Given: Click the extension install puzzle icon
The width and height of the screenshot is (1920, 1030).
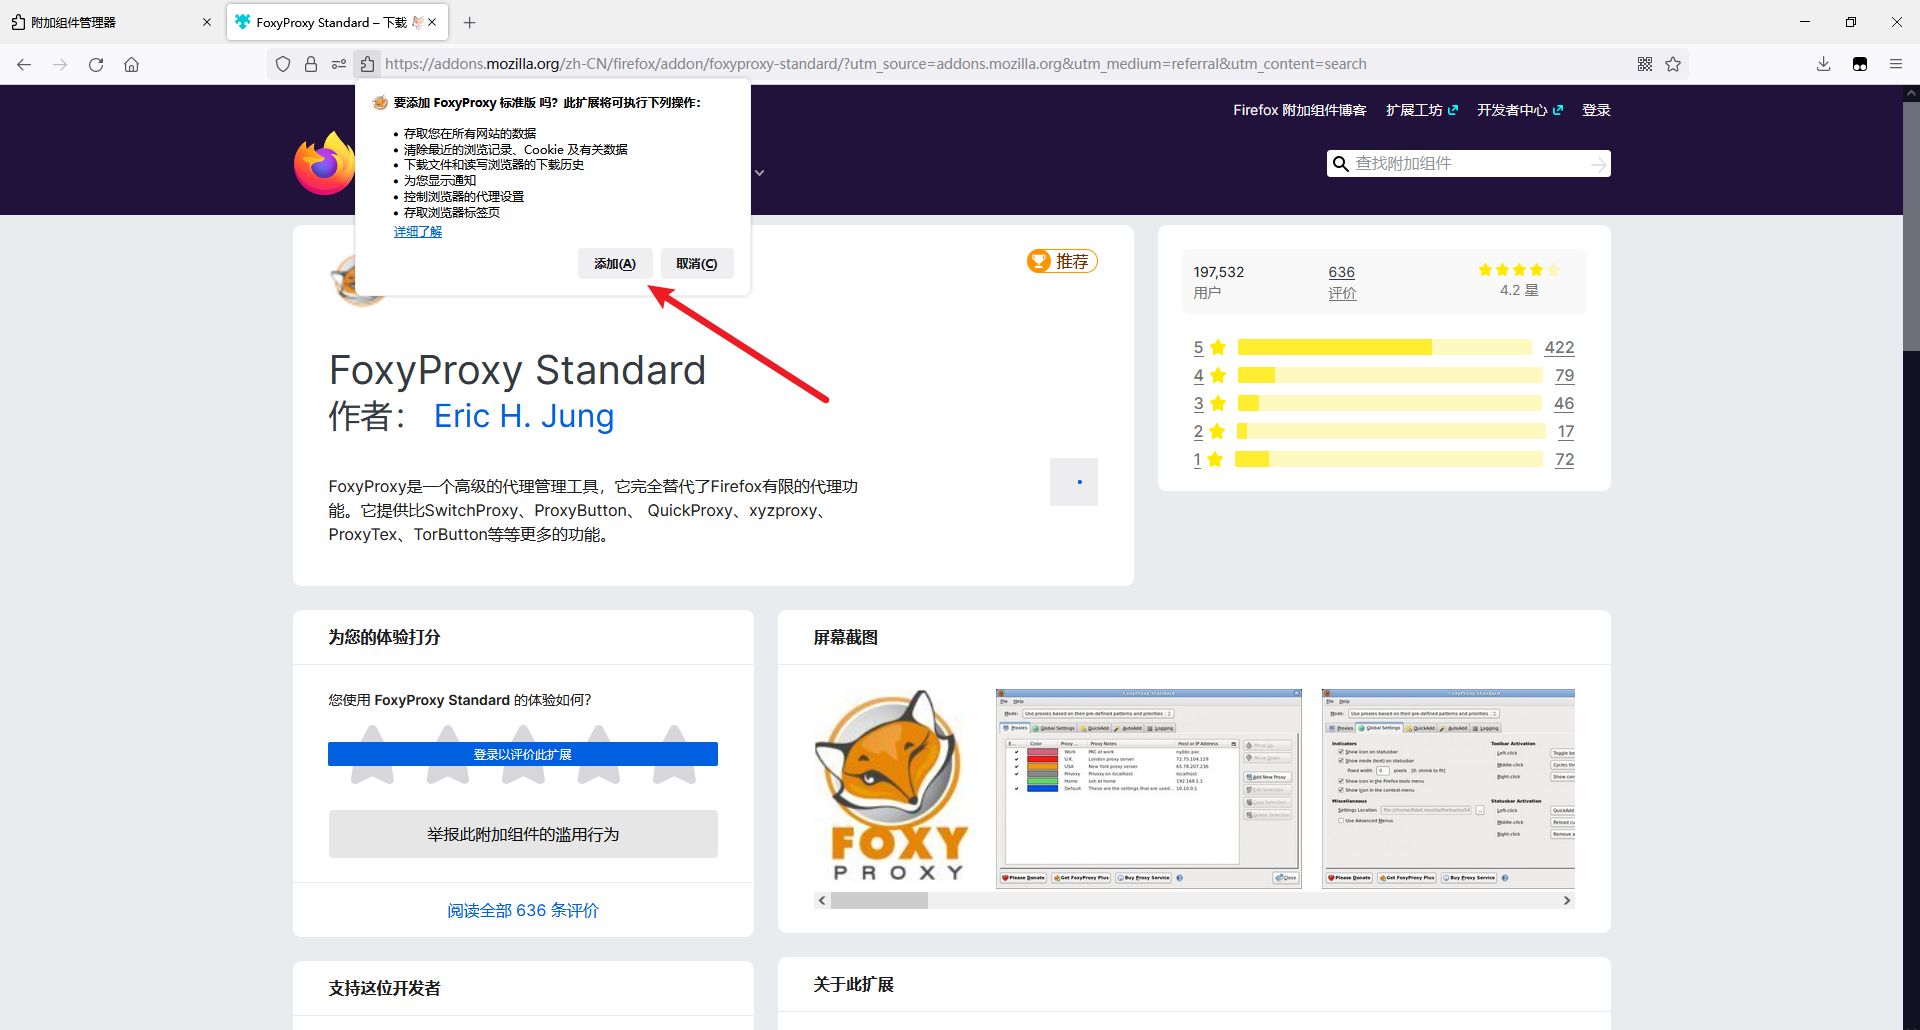Looking at the screenshot, I should [x=367, y=64].
